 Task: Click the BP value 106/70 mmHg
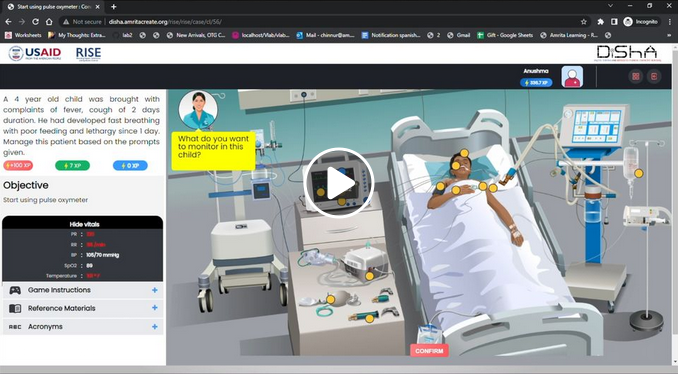tap(102, 255)
